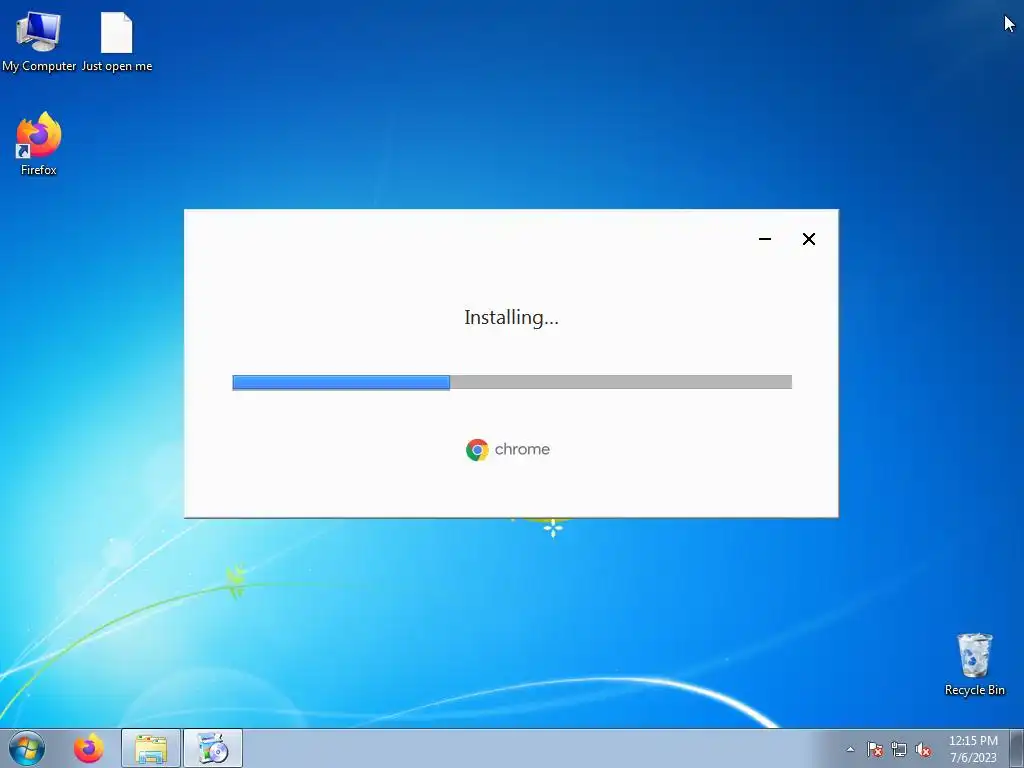Open the network status tray icon
Viewport: 1024px width, 768px height.
click(899, 749)
